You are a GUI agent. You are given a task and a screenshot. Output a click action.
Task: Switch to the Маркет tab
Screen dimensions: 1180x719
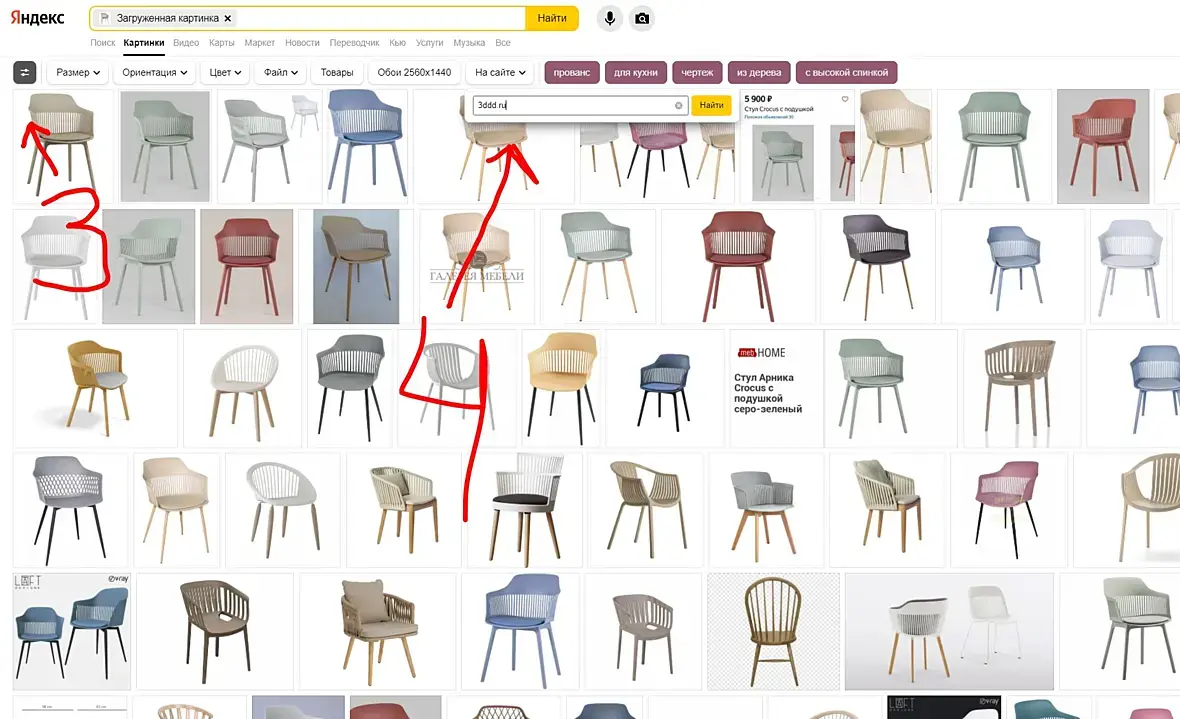pyautogui.click(x=260, y=43)
